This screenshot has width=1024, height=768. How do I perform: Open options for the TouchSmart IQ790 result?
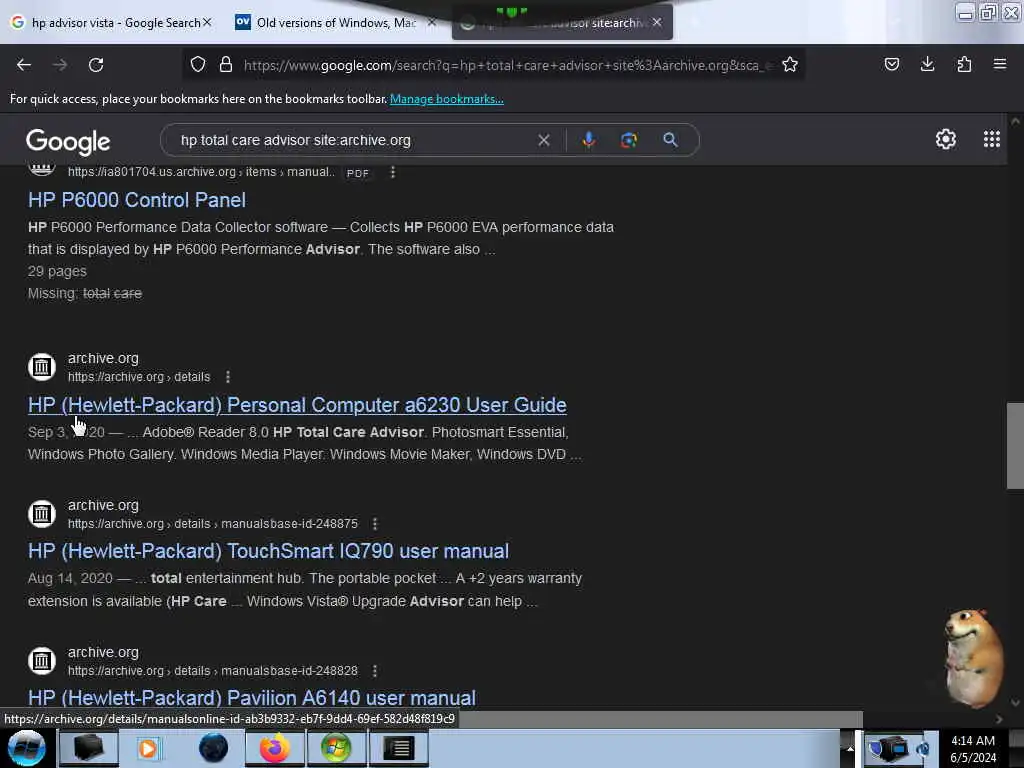(375, 524)
